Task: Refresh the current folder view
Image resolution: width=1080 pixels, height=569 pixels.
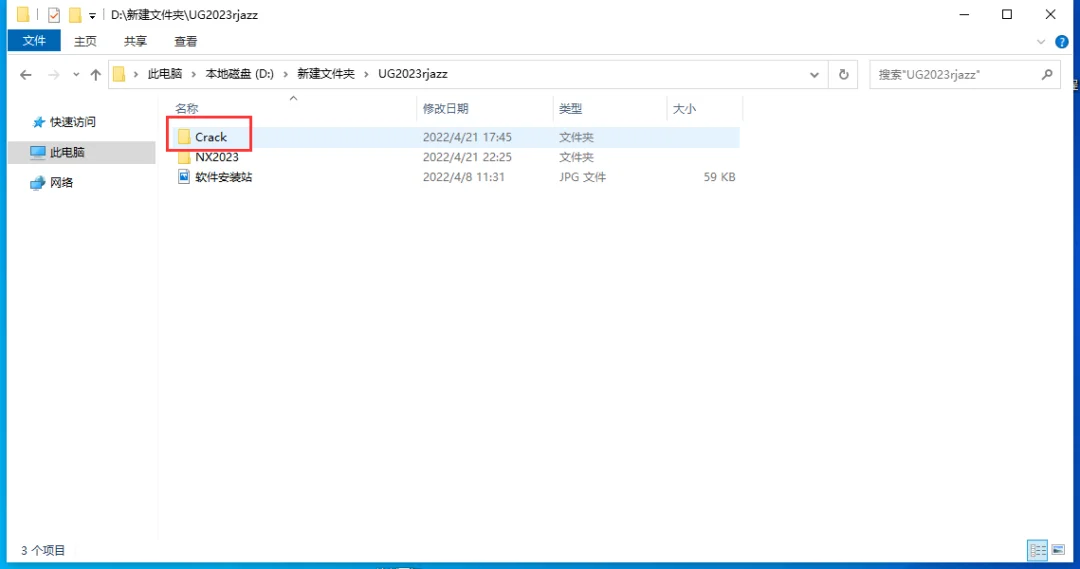Action: [843, 74]
